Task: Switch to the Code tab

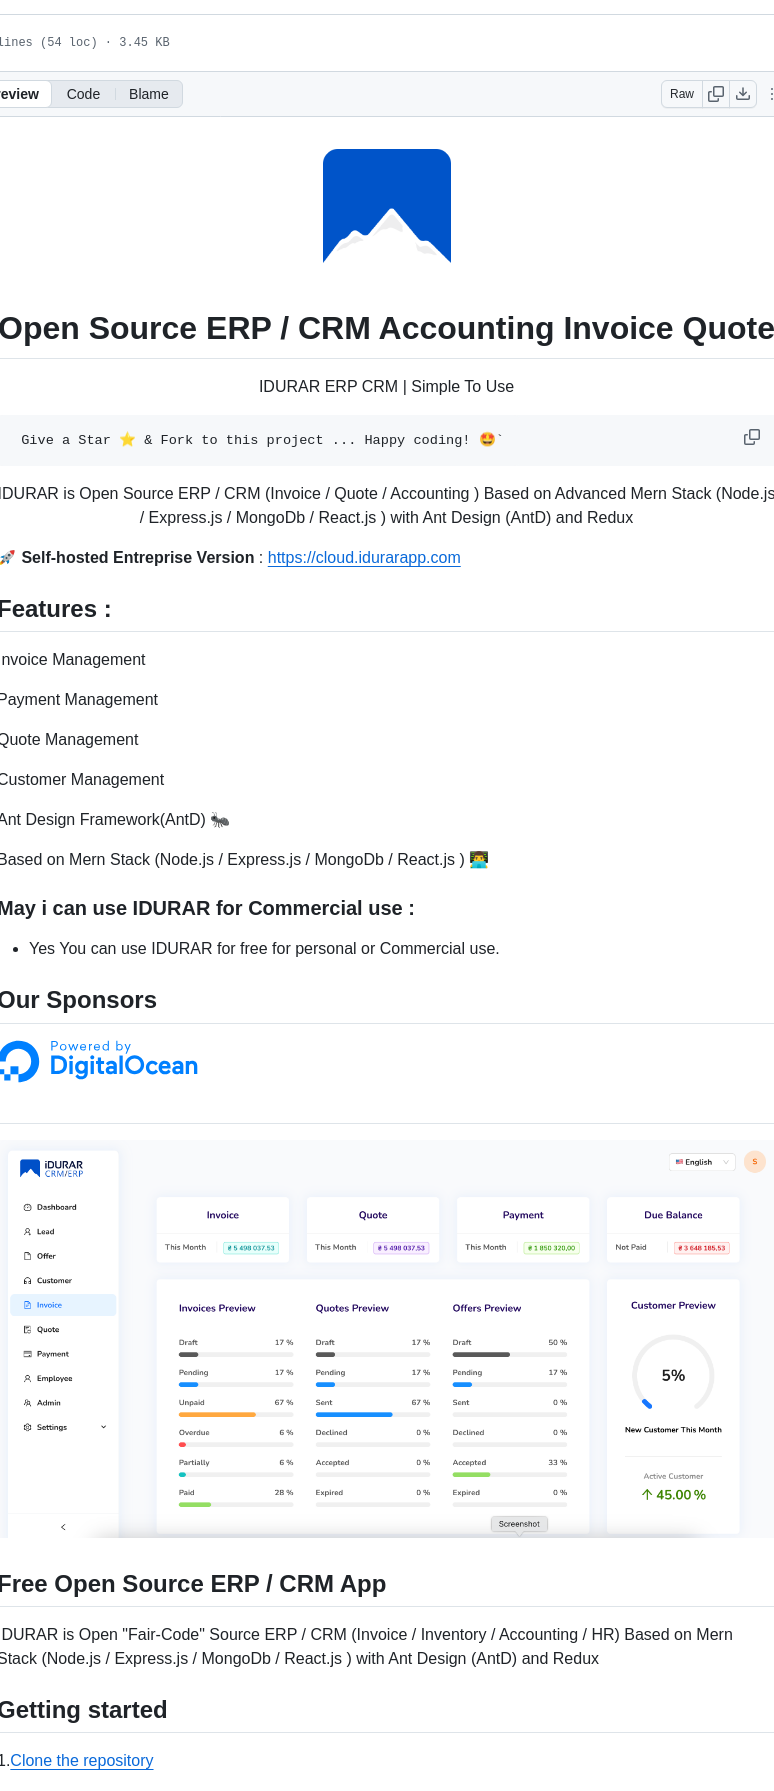Action: [x=83, y=94]
